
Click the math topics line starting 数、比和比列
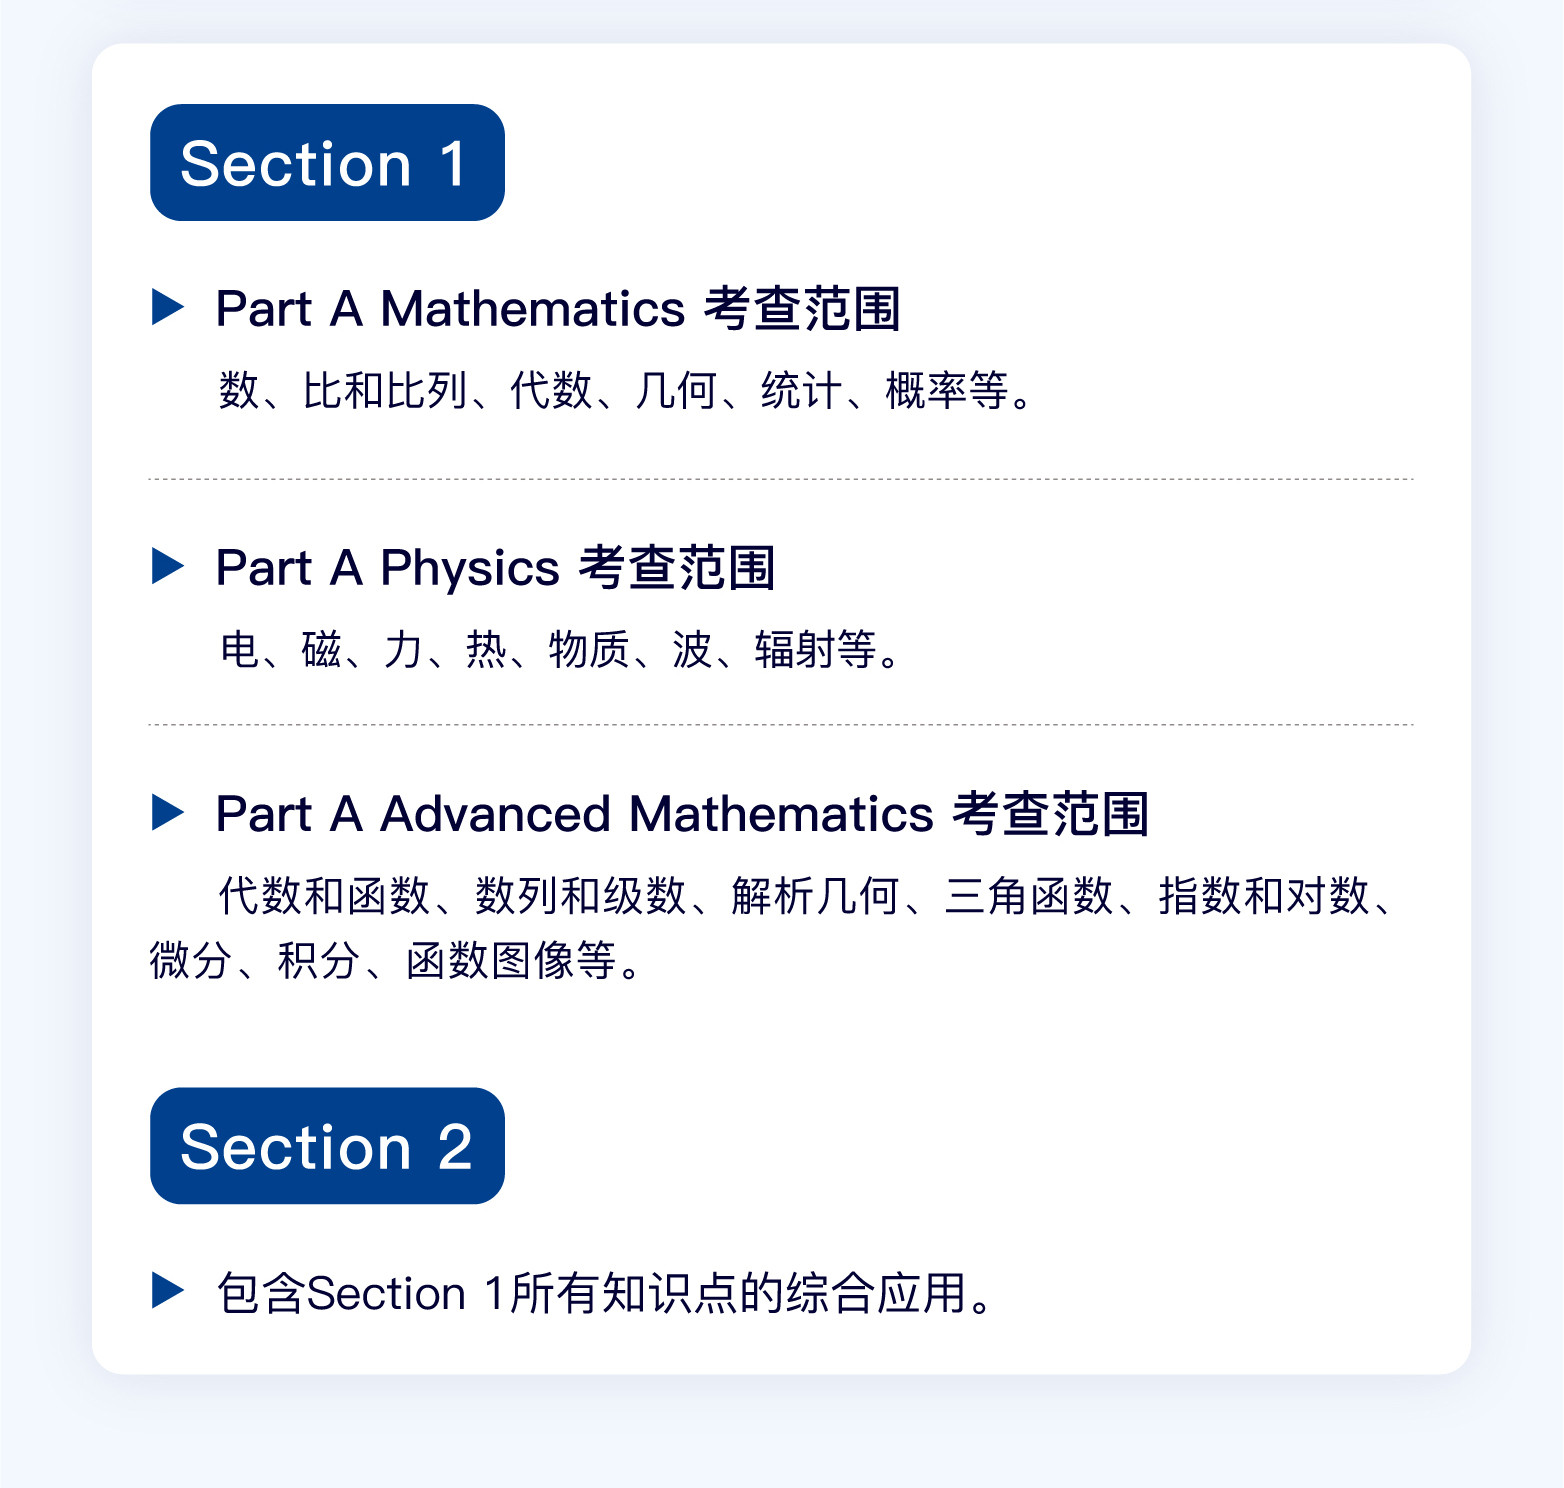(x=626, y=390)
